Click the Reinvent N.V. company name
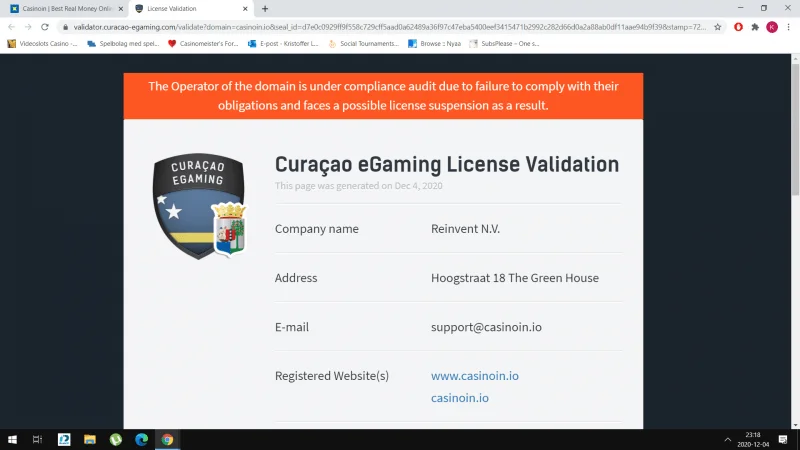 click(x=465, y=229)
